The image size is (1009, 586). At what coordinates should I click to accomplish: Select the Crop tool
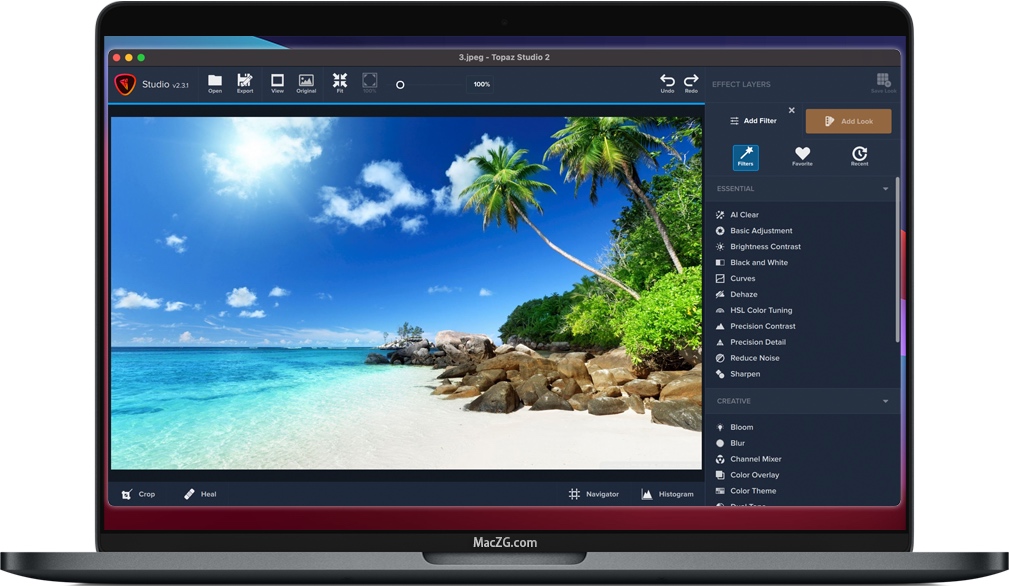pos(138,494)
